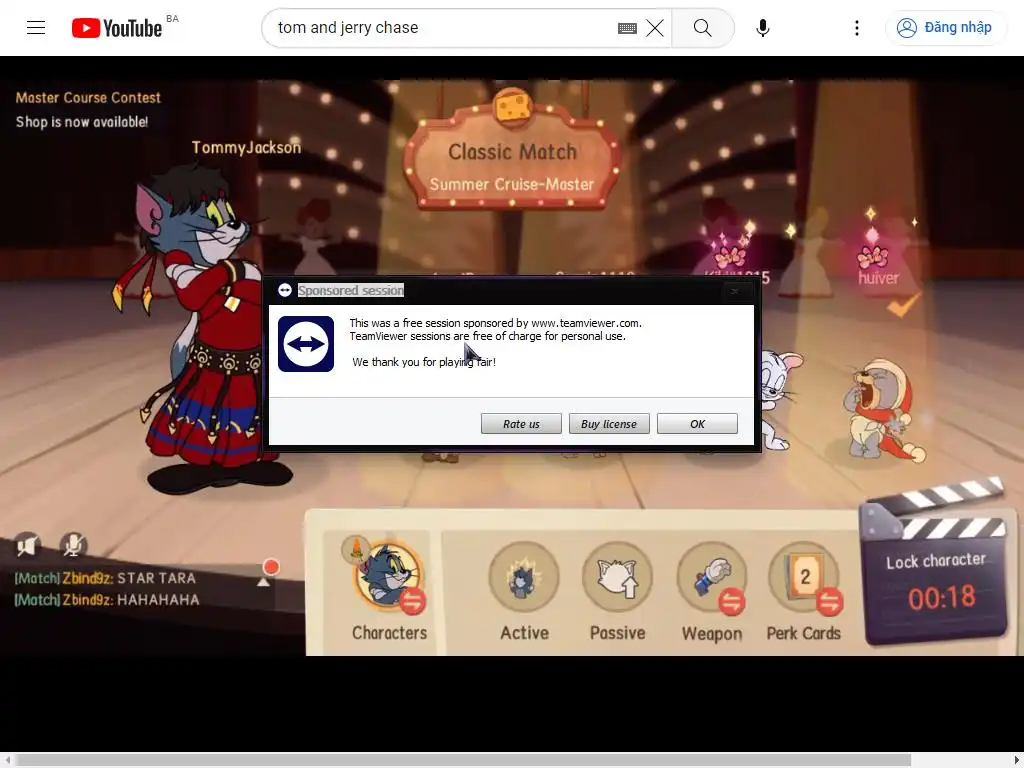Click the red chat notification dot

tap(271, 567)
